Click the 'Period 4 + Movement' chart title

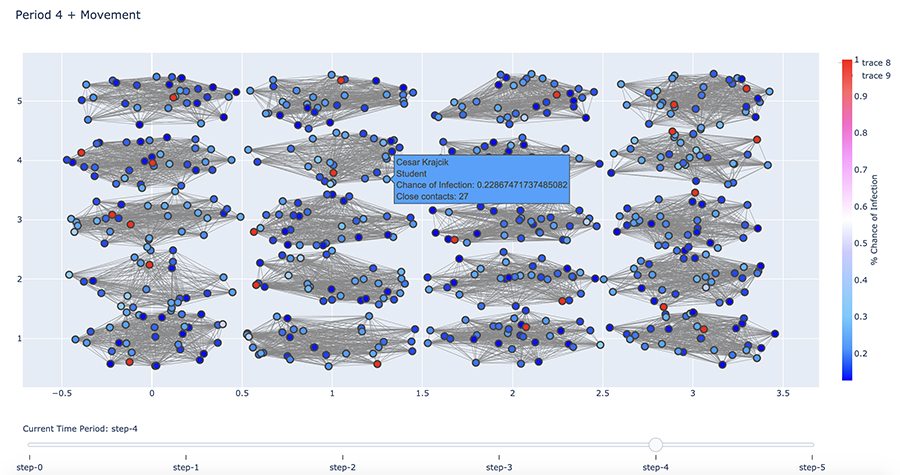pyautogui.click(x=78, y=16)
